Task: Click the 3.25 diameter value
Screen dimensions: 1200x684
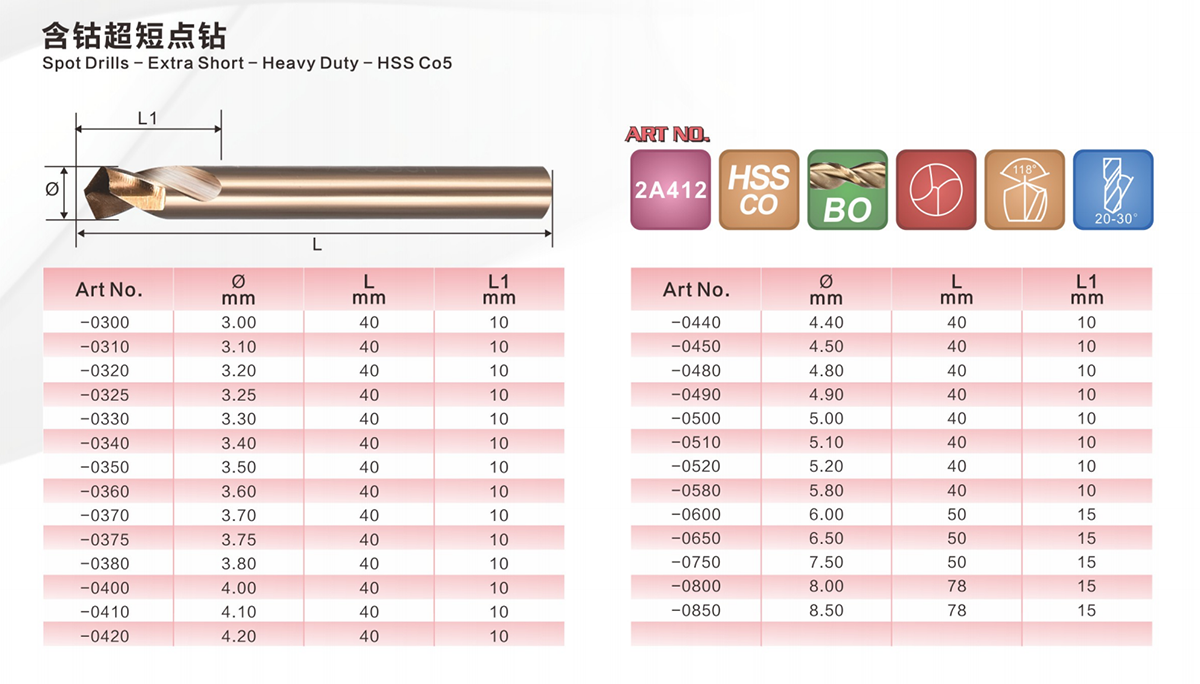Action: point(238,394)
